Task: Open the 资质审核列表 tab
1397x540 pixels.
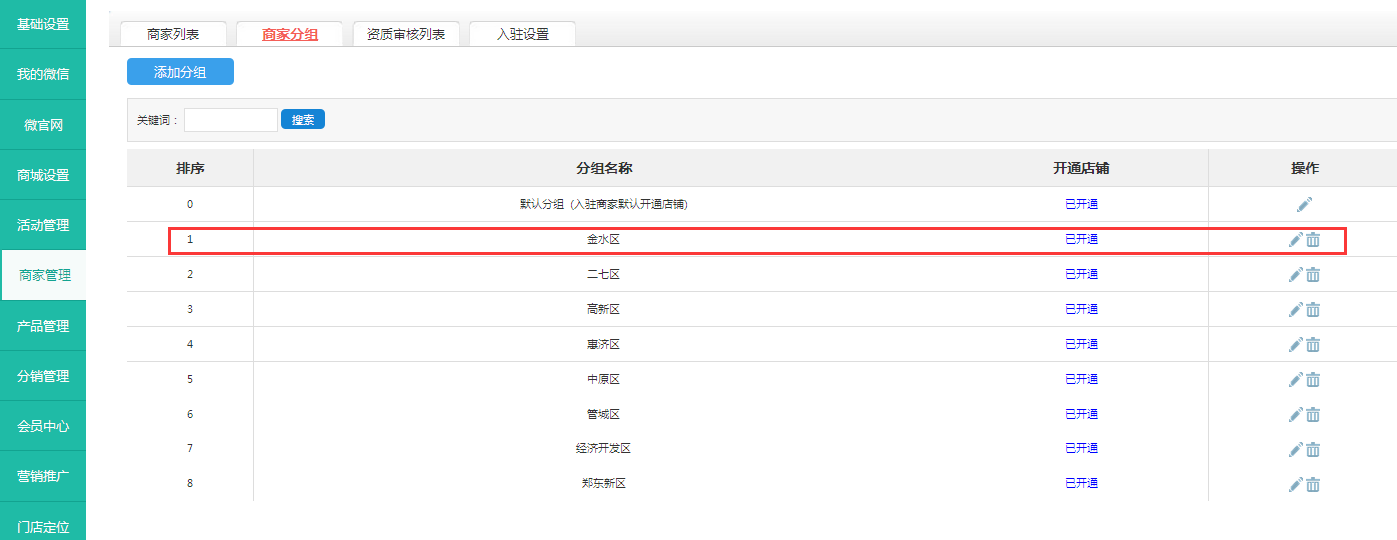Action: [405, 34]
